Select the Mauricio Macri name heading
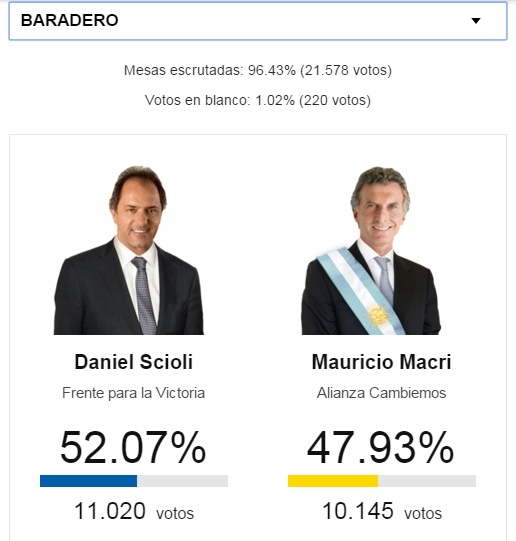516x541 pixels. (x=381, y=362)
